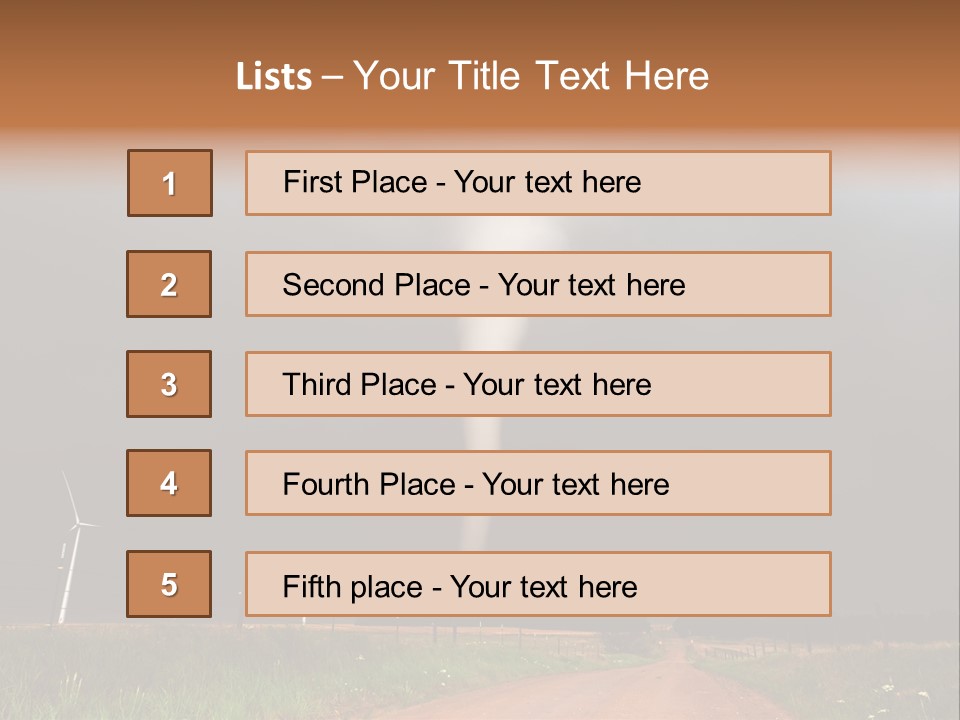Click the Third Place text box

[538, 384]
